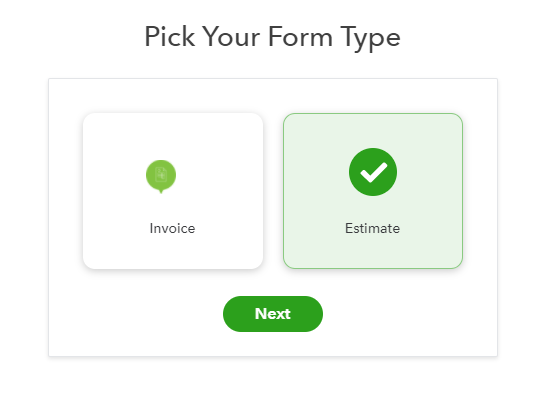Proceed with the green Next pill button
The height and width of the screenshot is (397, 554).
pos(273,314)
